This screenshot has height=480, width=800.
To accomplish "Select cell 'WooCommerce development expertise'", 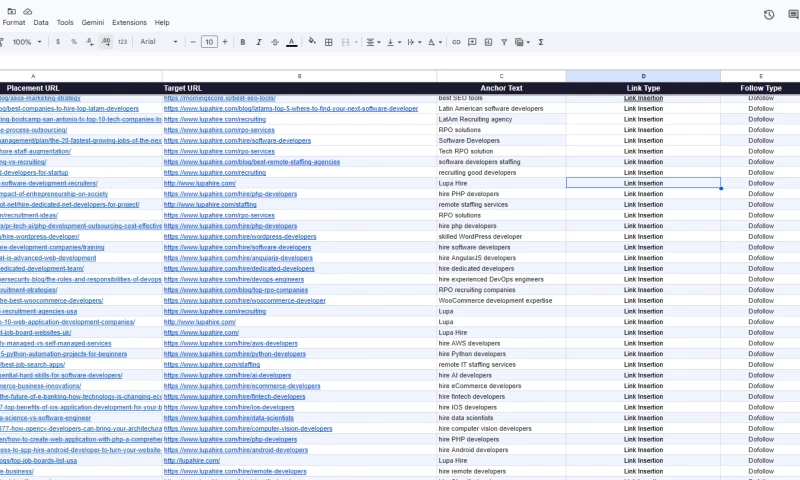I will coord(502,300).
